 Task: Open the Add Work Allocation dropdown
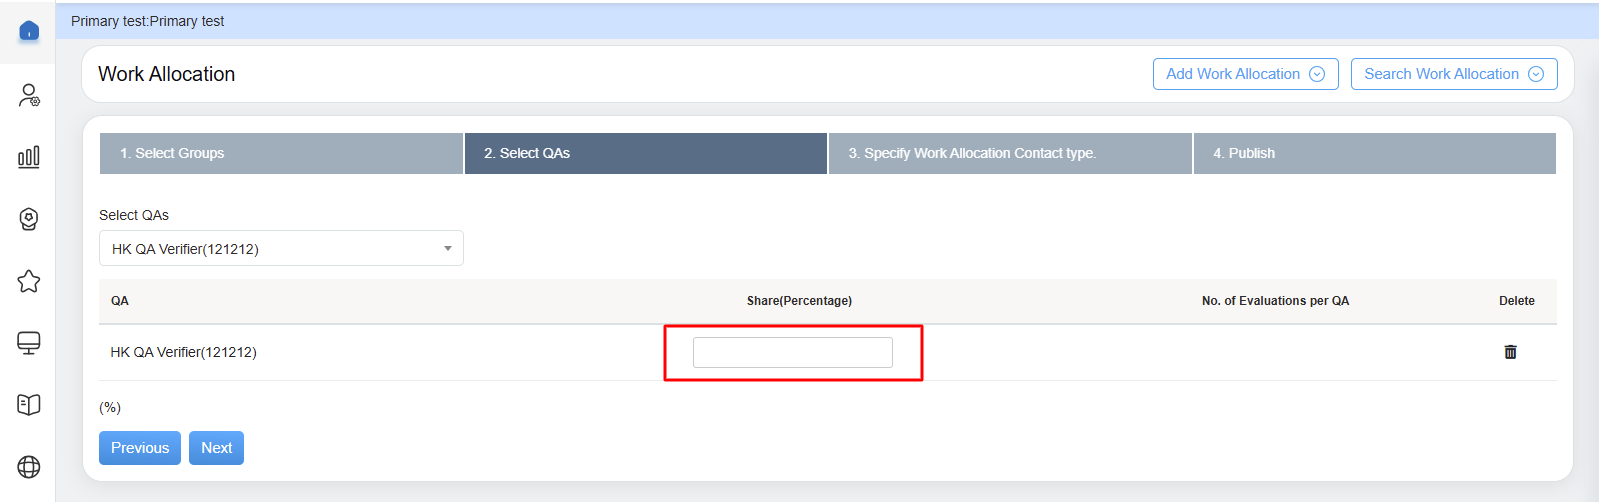pos(1245,74)
